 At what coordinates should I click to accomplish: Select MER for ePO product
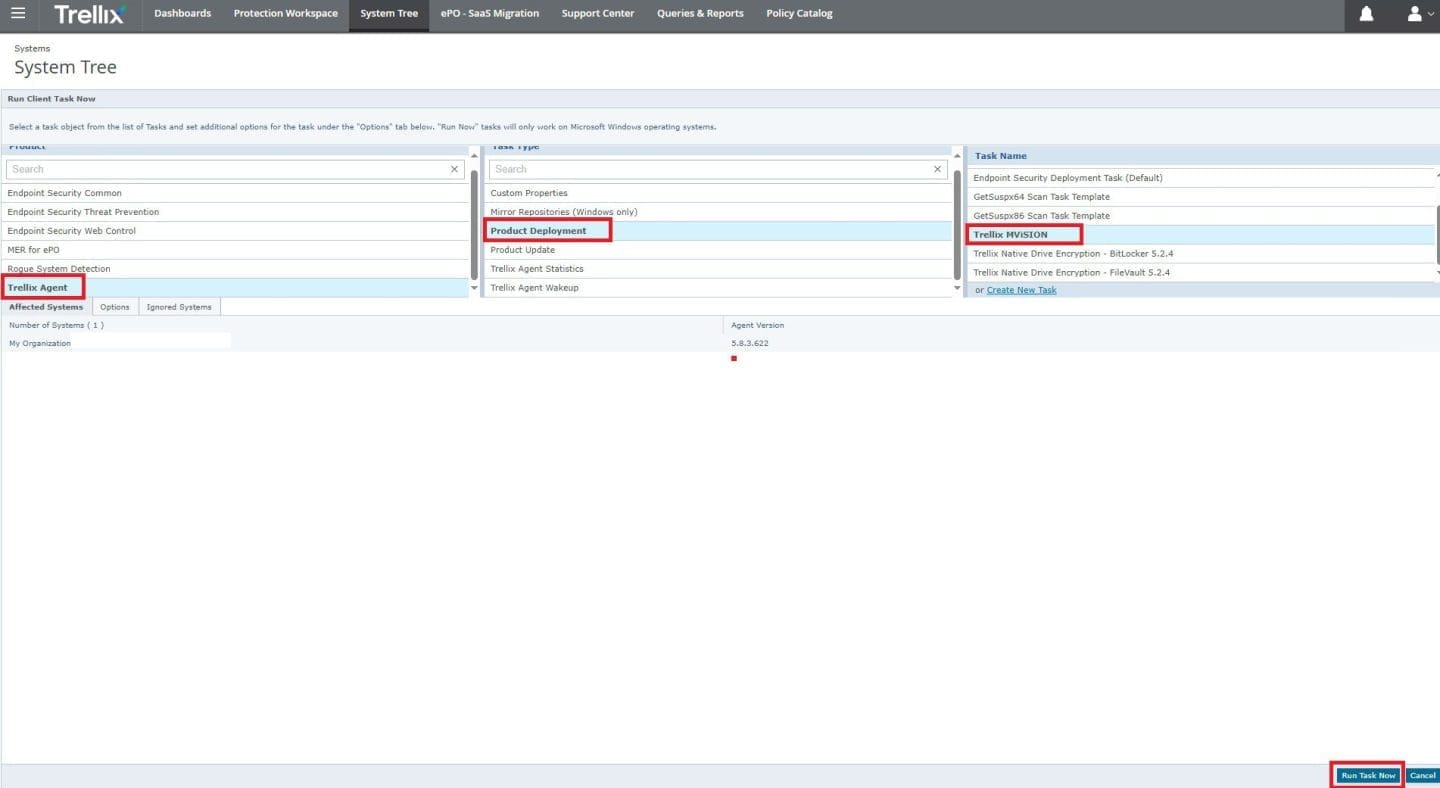[x=235, y=250]
